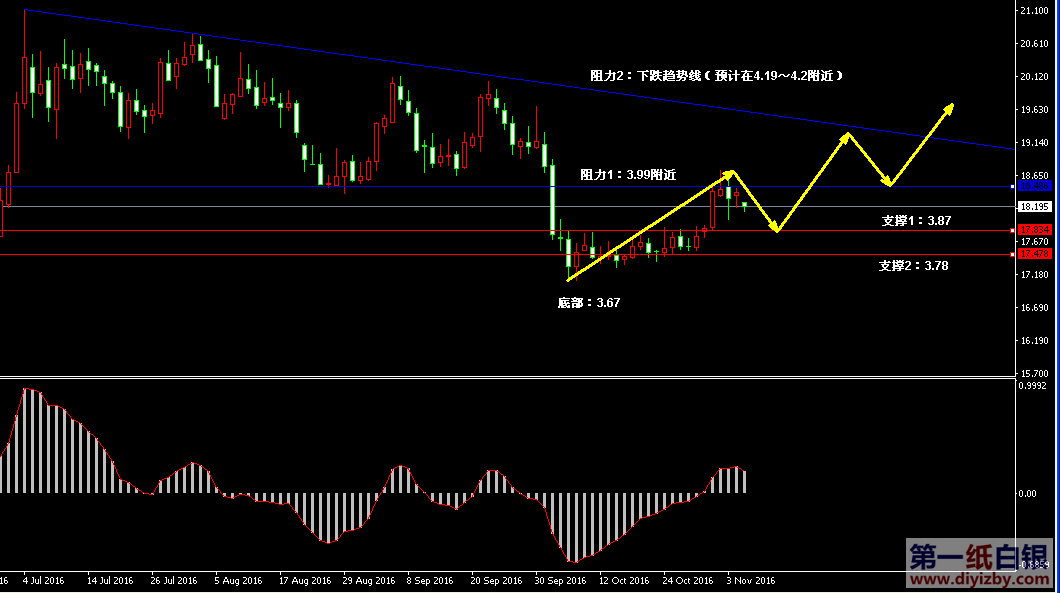Click the 0.9992 indicator scale value

click(1033, 385)
